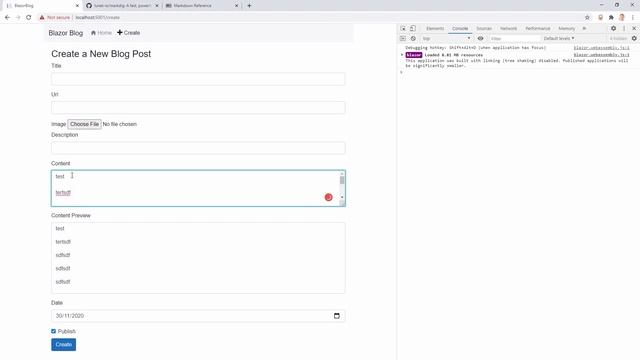The width and height of the screenshot is (640, 360).
Task: Open console settings gear icon
Action: point(634,38)
